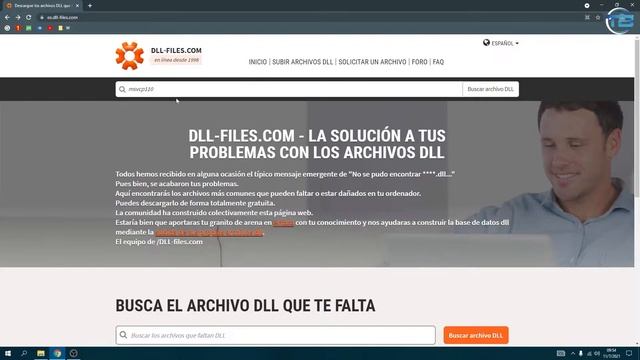Click the DLL-FILES.COM site title text
Screen dimensions: 640x360
coord(176,50)
